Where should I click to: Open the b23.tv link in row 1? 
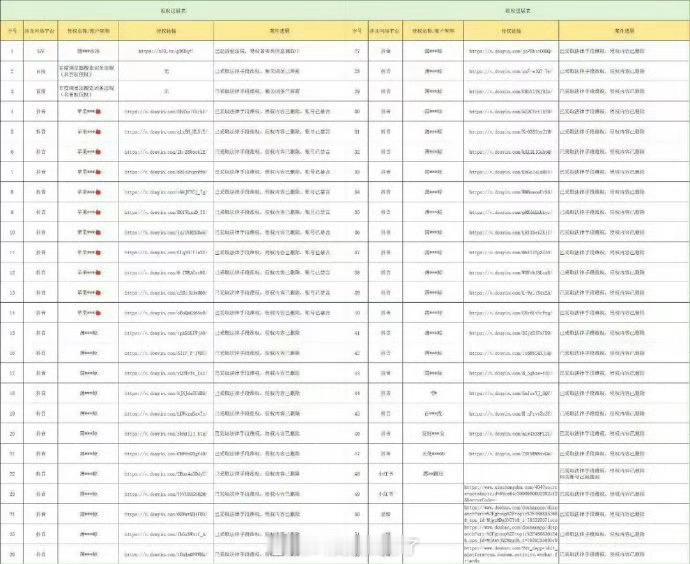(x=166, y=51)
